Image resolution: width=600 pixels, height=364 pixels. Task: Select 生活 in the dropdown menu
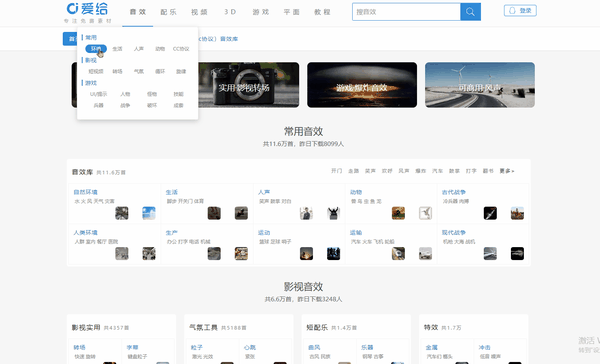(x=117, y=49)
